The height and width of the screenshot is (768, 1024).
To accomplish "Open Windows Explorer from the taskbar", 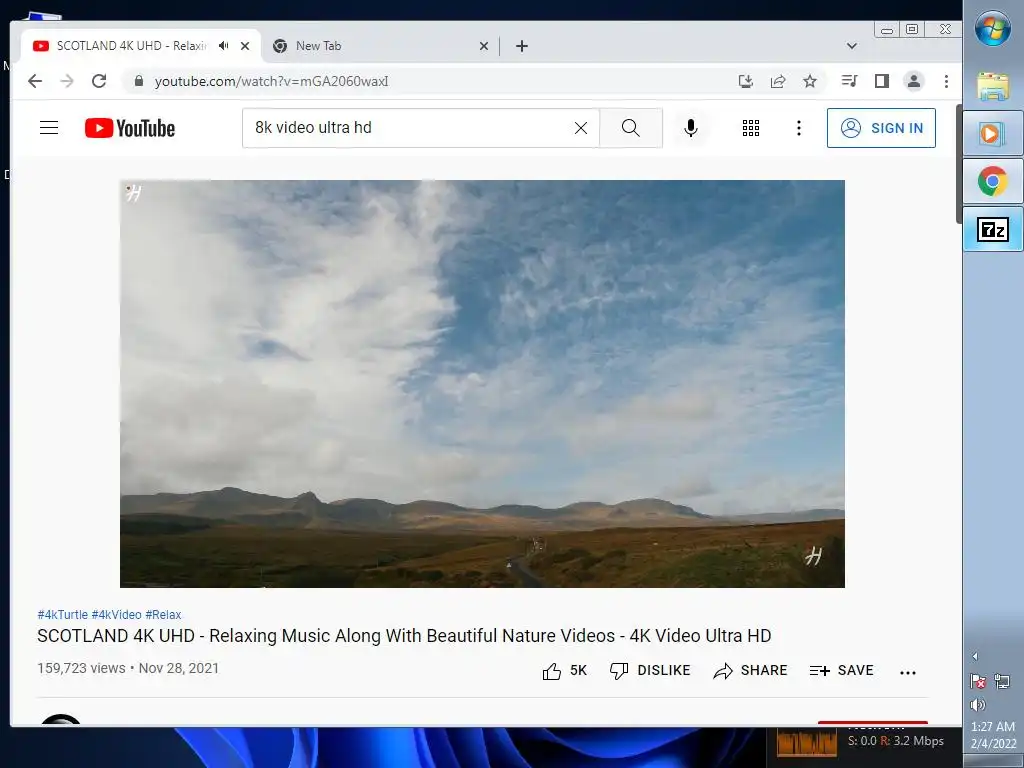I will point(993,86).
